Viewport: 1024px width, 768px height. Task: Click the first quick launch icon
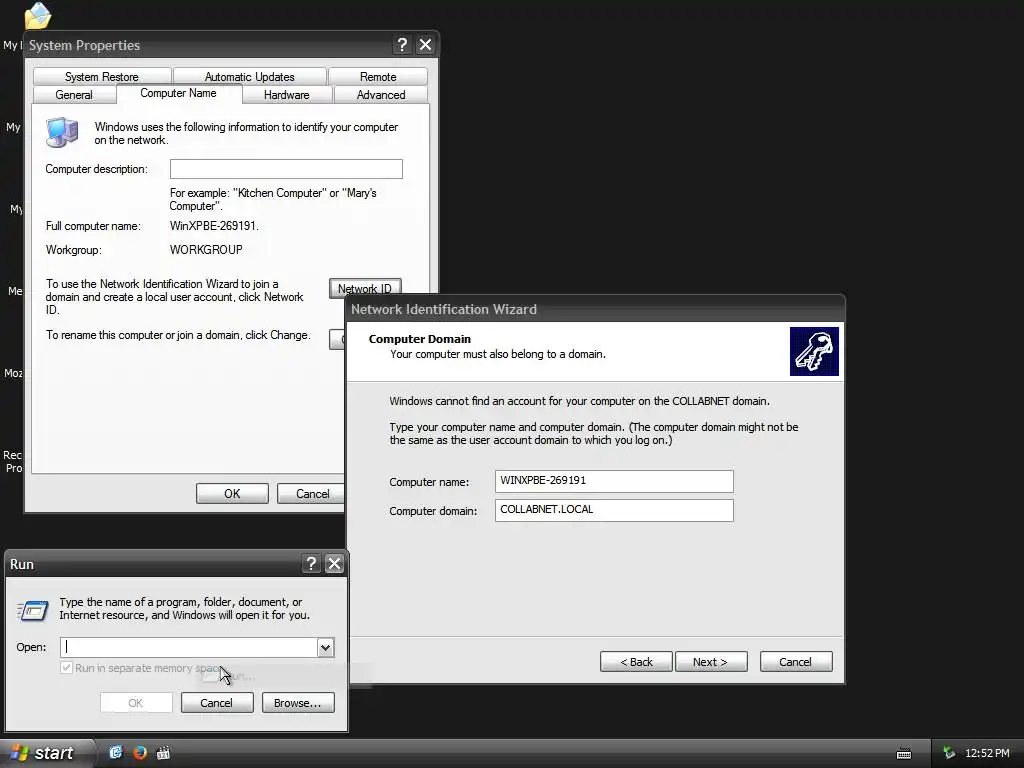click(x=116, y=753)
